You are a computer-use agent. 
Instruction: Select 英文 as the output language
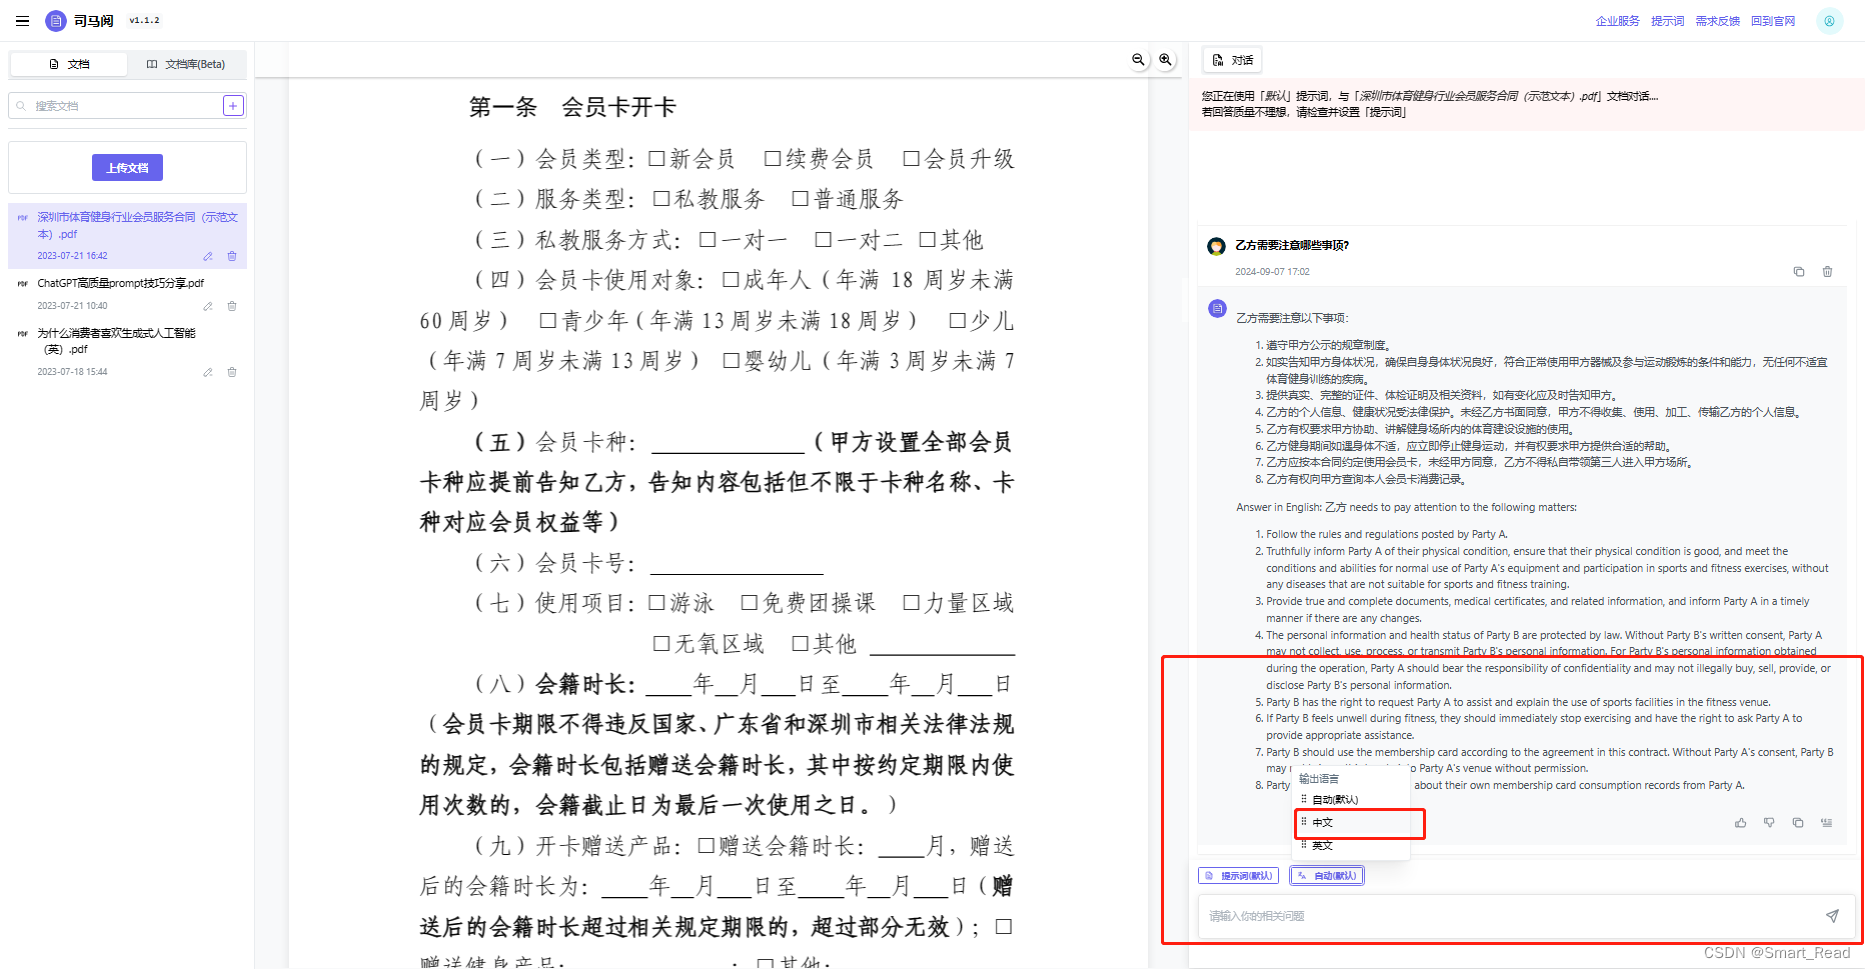click(1322, 845)
